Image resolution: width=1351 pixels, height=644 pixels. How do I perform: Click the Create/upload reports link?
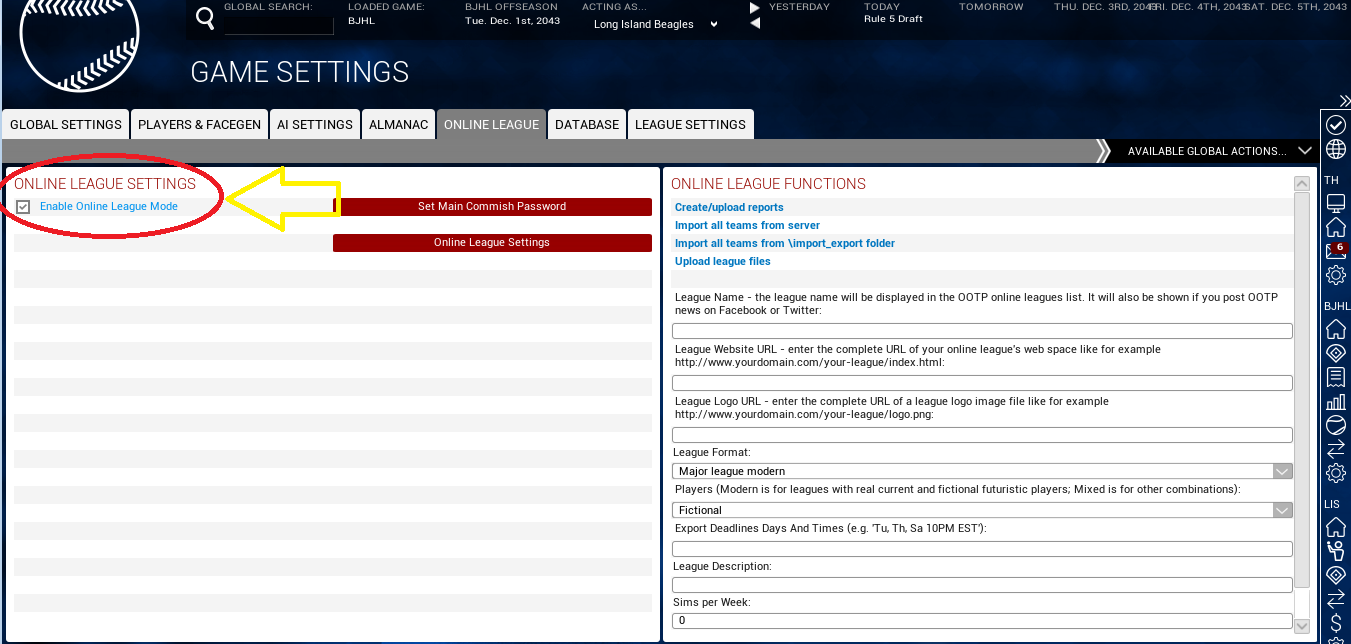pos(729,208)
